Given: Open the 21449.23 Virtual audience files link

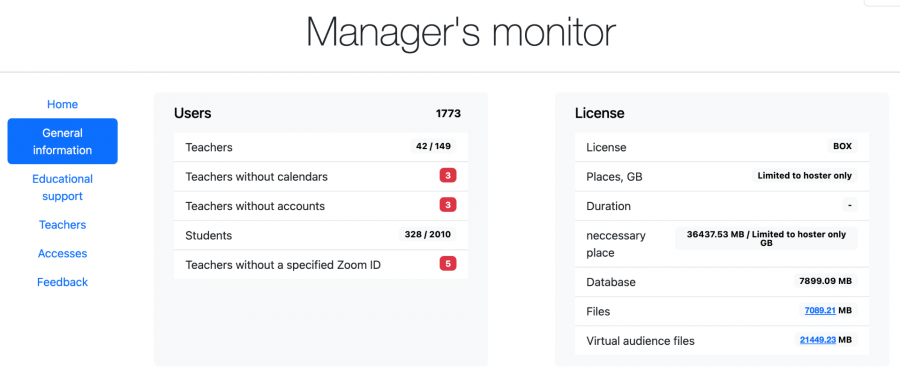Looking at the screenshot, I should [x=817, y=340].
